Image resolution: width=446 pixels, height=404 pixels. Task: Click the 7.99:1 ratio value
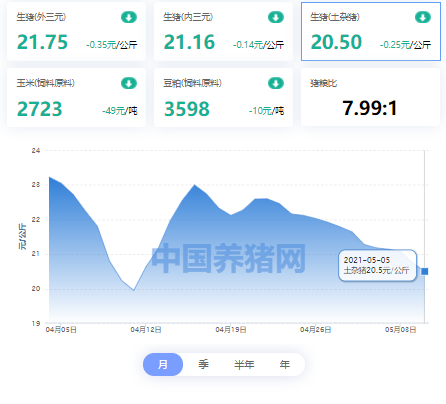[x=370, y=108]
